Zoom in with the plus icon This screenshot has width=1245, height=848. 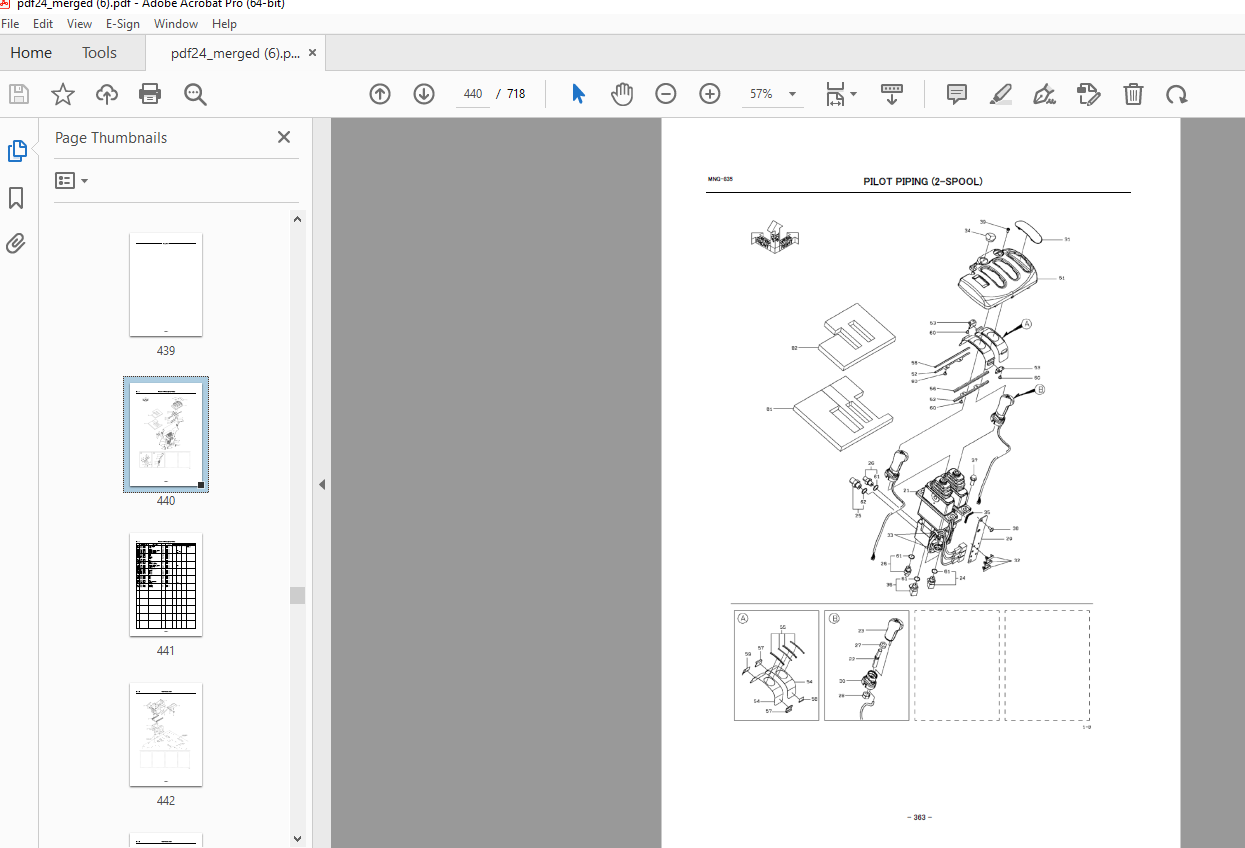click(710, 94)
